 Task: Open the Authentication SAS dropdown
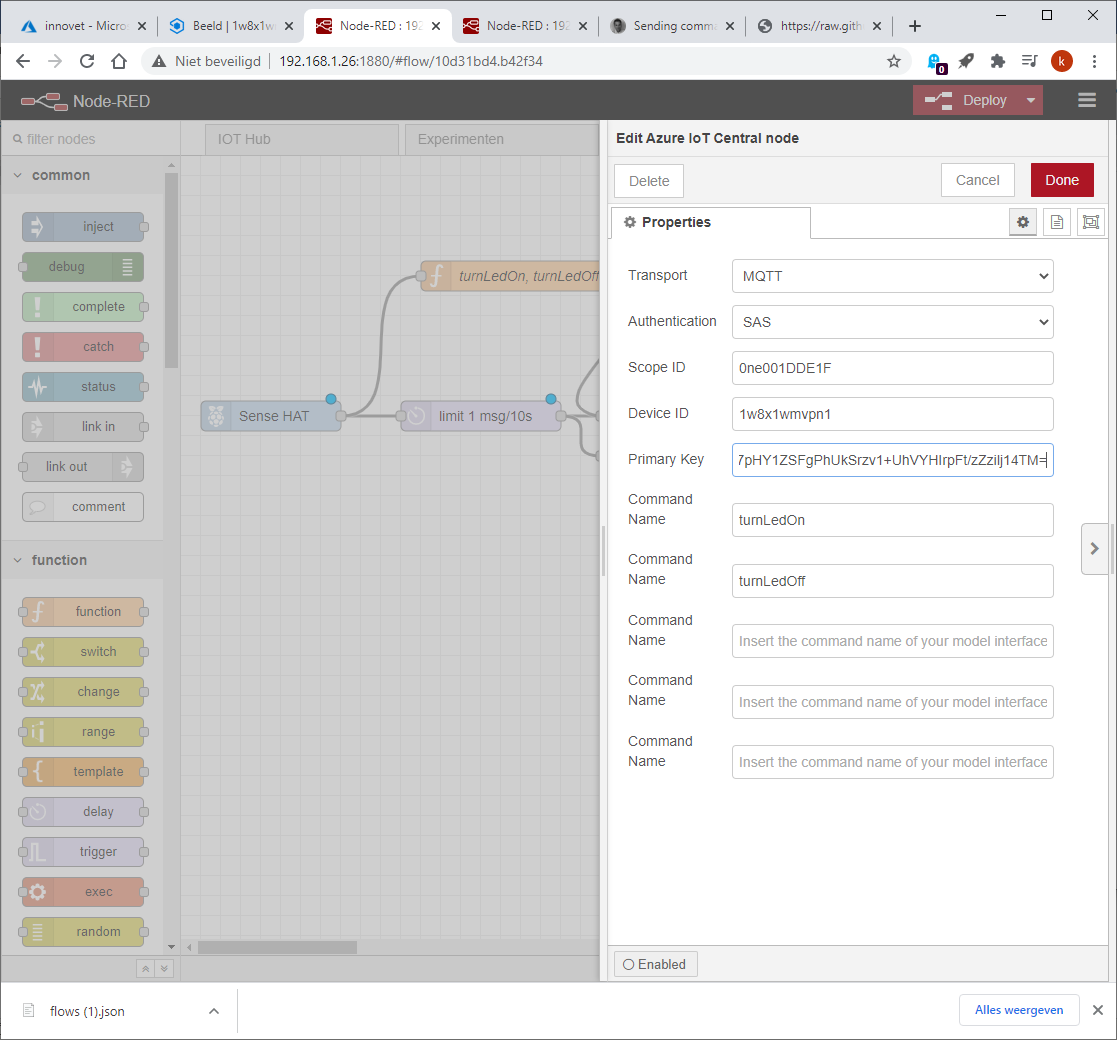click(x=893, y=322)
